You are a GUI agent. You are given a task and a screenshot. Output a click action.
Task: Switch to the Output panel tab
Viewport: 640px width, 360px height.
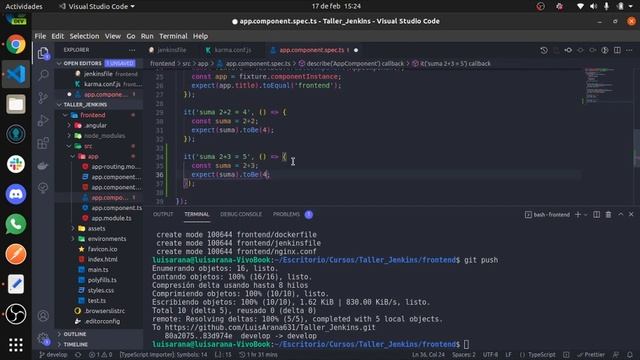(163, 214)
